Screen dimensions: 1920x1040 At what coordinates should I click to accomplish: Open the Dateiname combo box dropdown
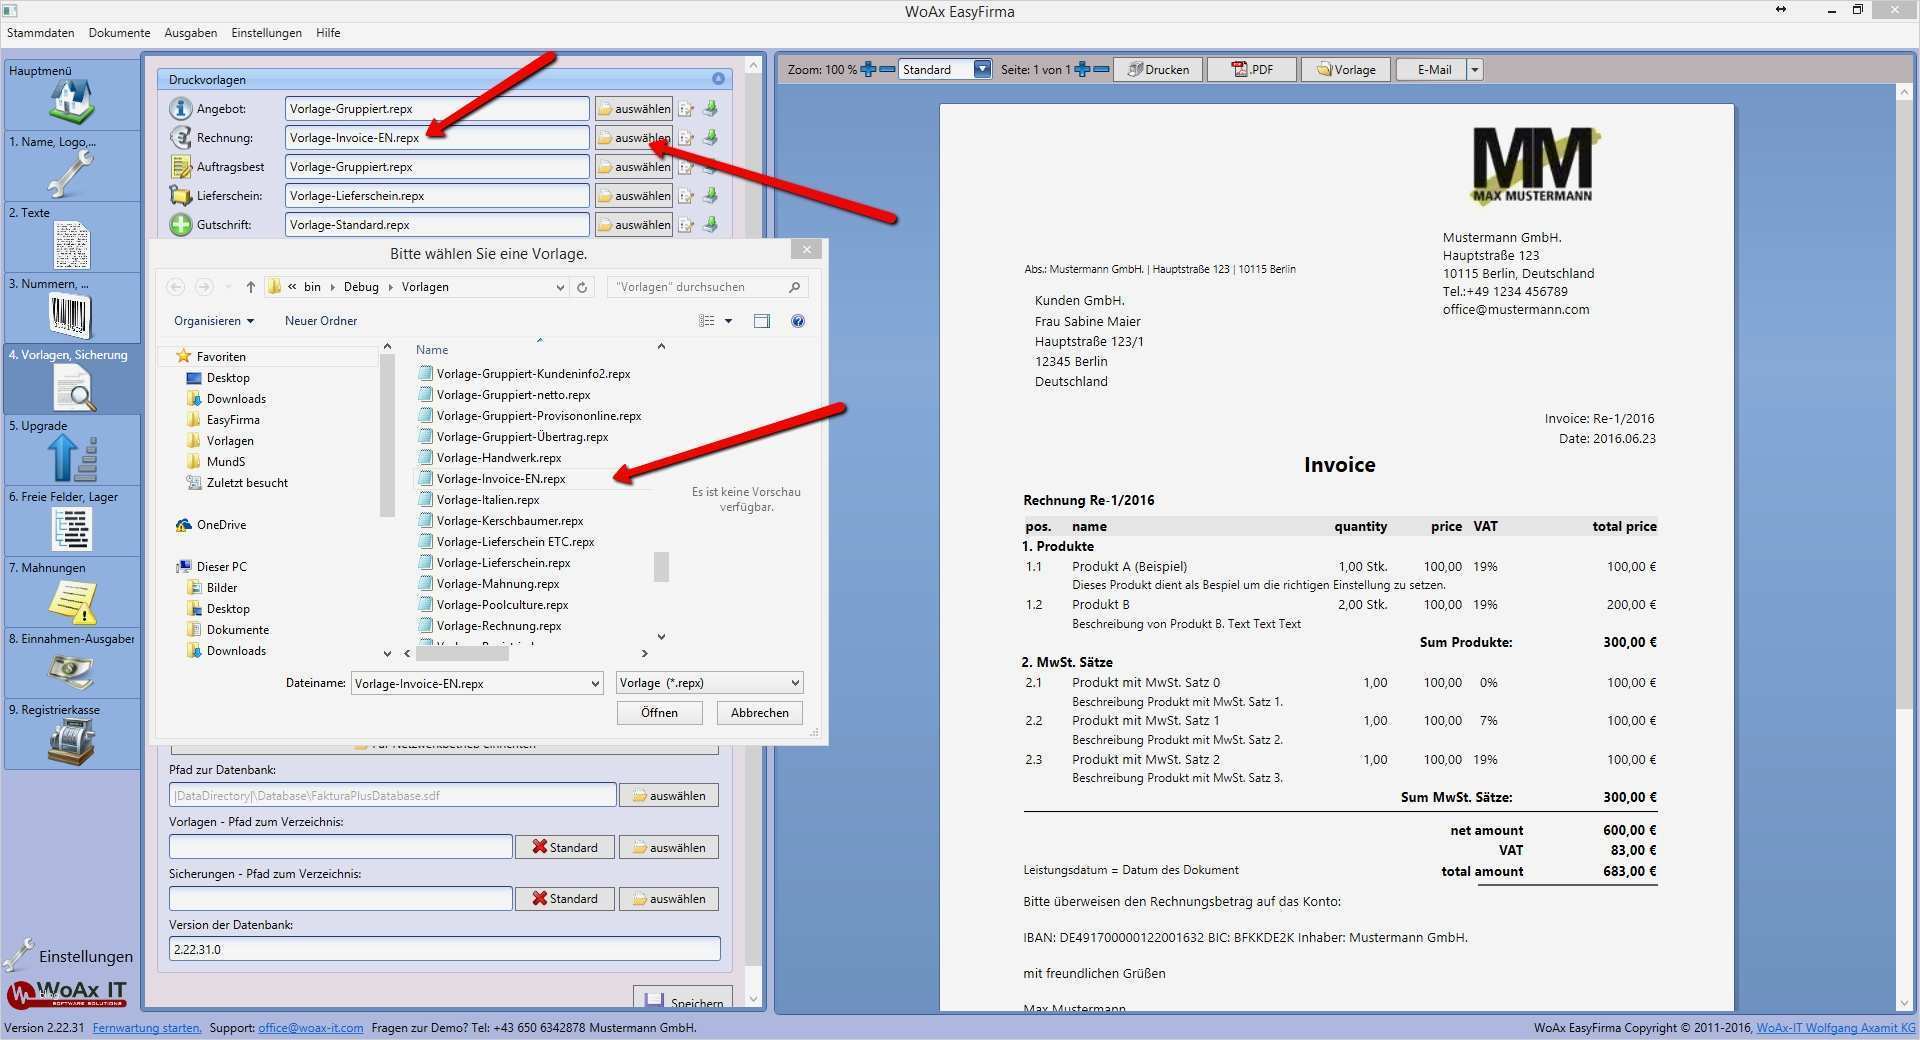(x=595, y=683)
